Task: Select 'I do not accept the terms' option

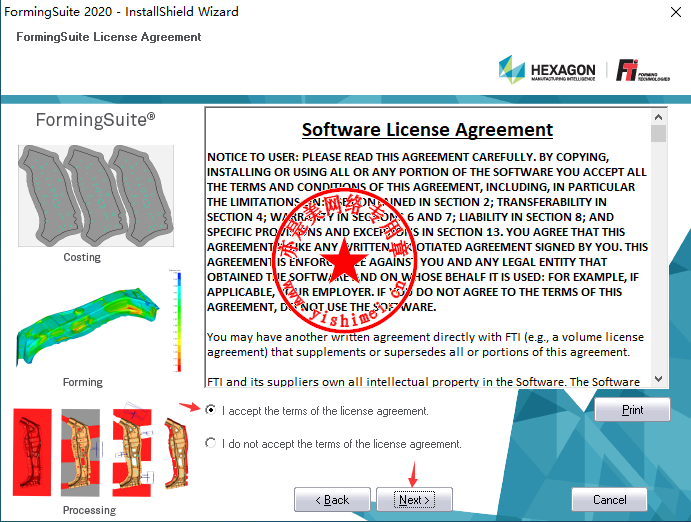Action: pyautogui.click(x=211, y=443)
